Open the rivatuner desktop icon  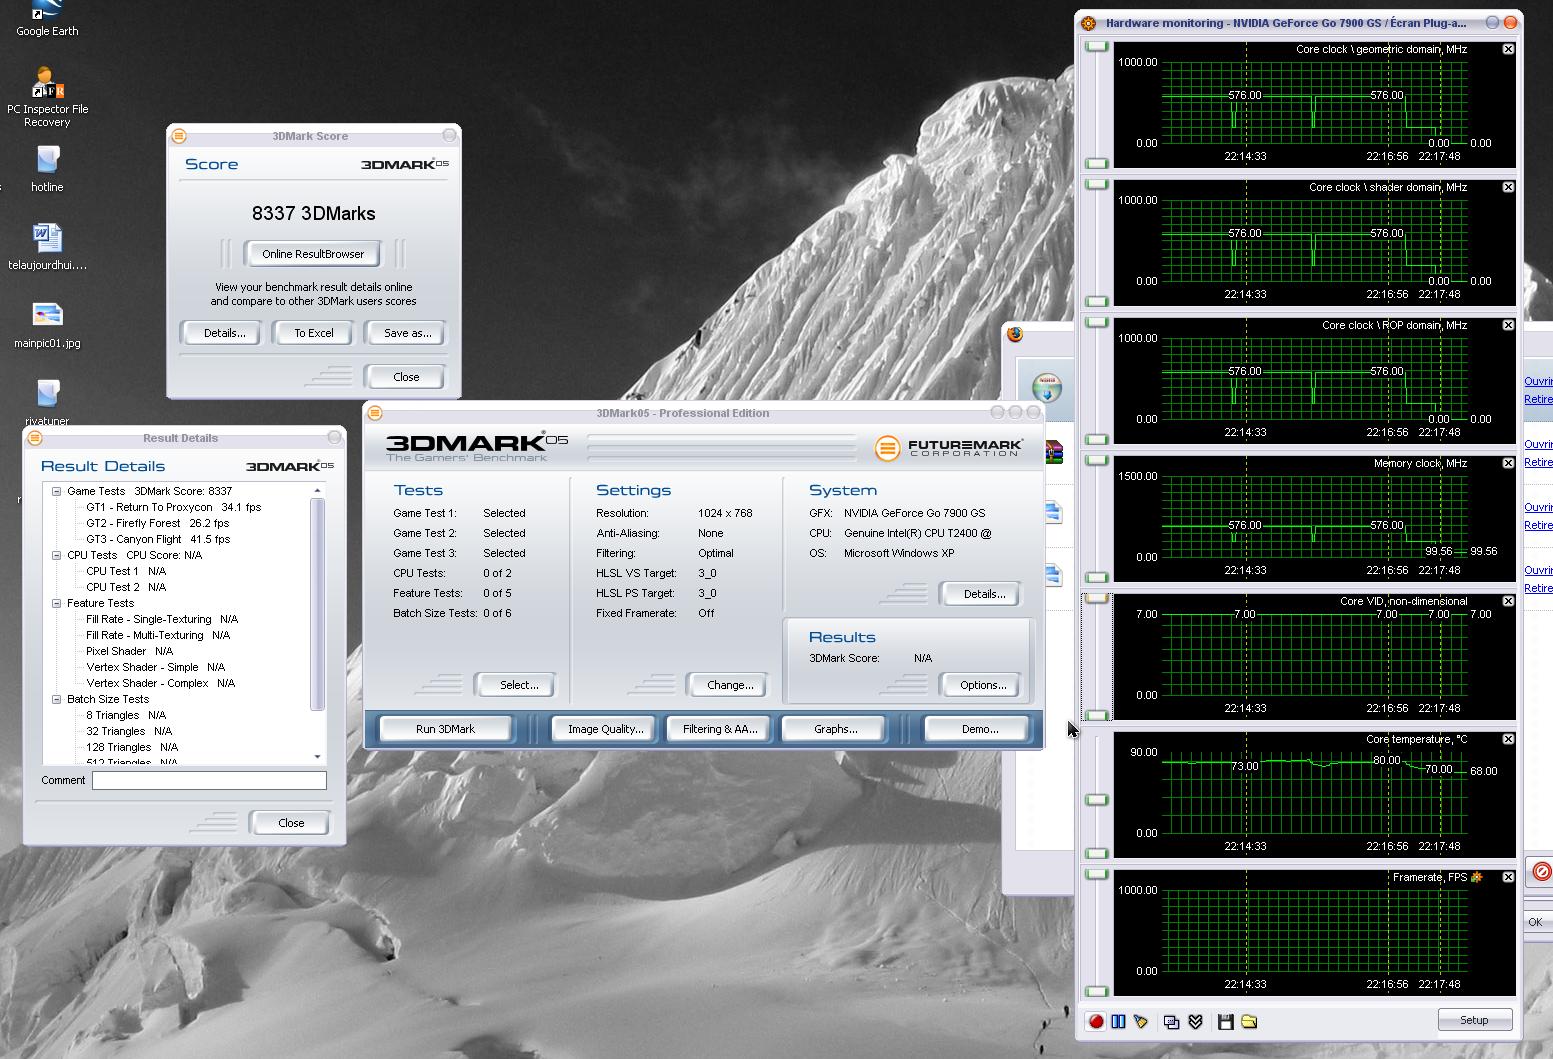coord(47,402)
